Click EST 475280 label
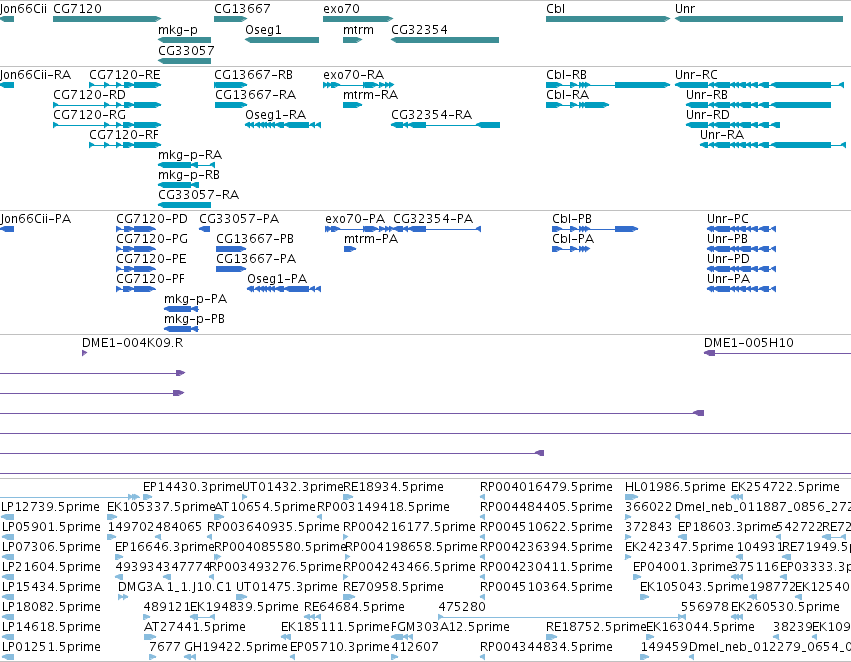This screenshot has height=662, width=851. tap(461, 607)
